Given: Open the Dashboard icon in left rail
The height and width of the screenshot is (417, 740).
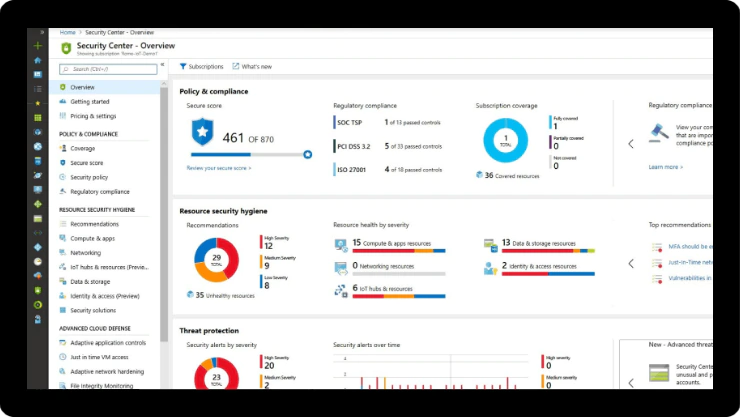Looking at the screenshot, I should [38, 75].
